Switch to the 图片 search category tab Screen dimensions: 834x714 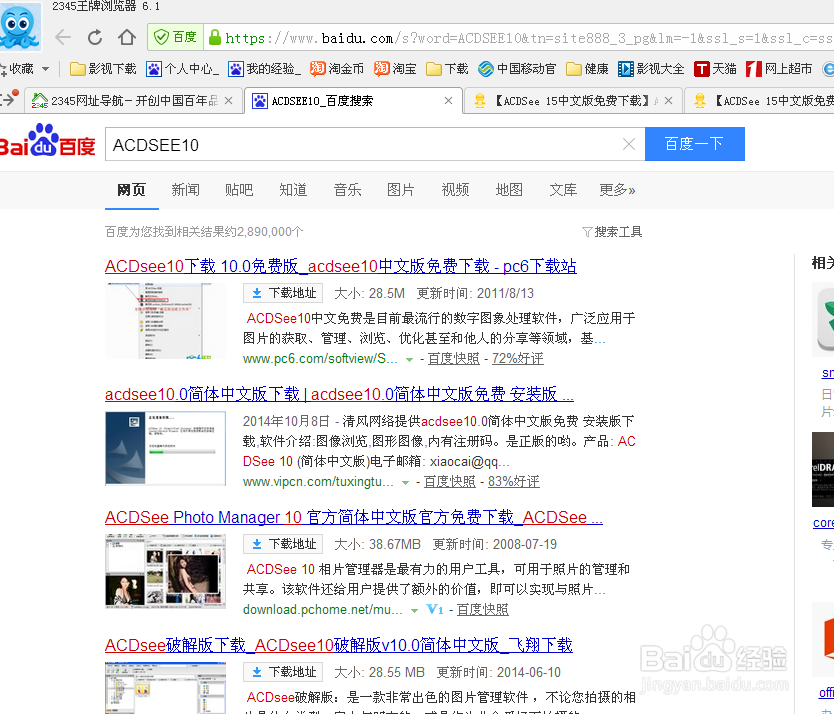point(400,189)
